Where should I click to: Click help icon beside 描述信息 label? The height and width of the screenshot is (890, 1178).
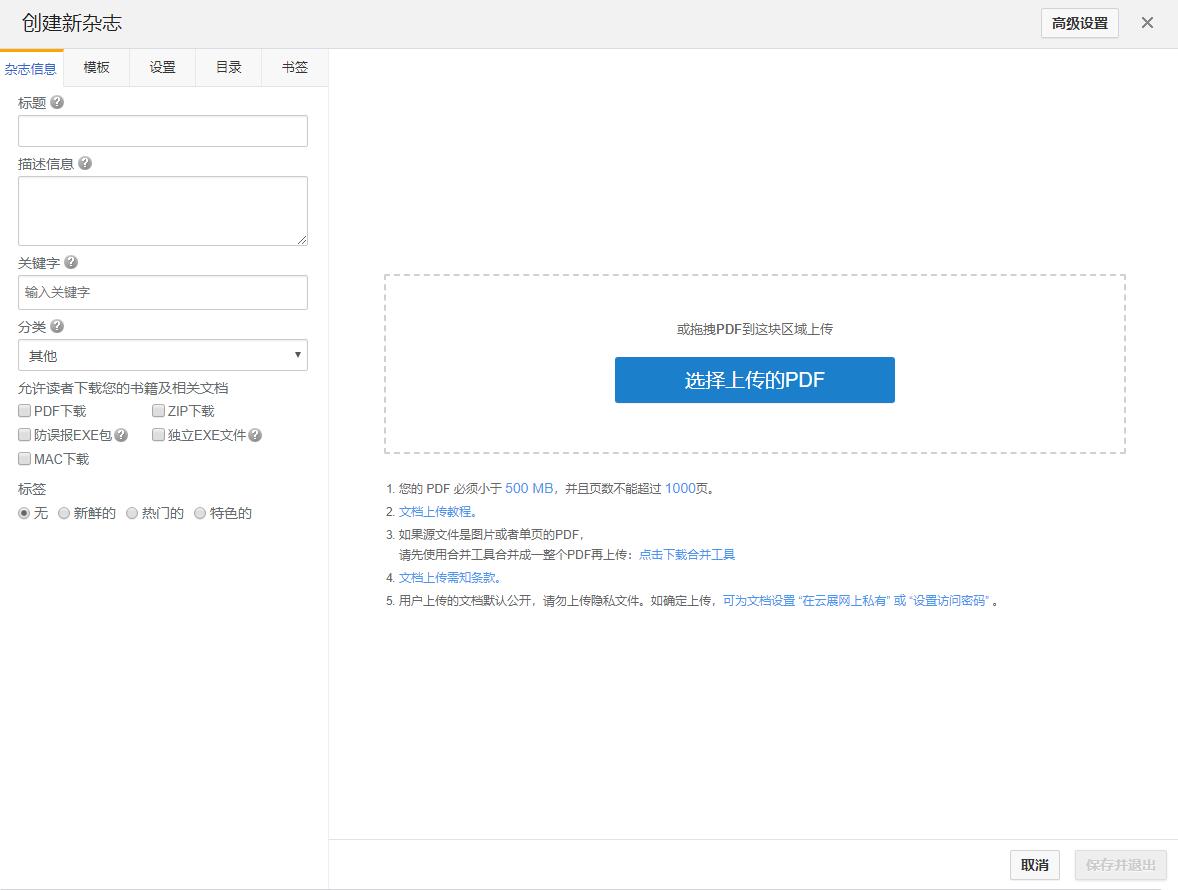point(85,163)
